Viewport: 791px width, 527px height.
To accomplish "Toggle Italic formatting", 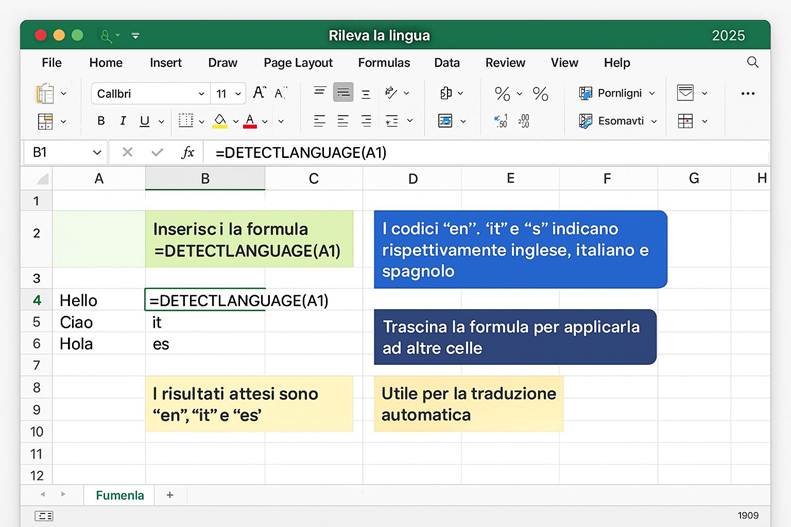I will pyautogui.click(x=123, y=121).
